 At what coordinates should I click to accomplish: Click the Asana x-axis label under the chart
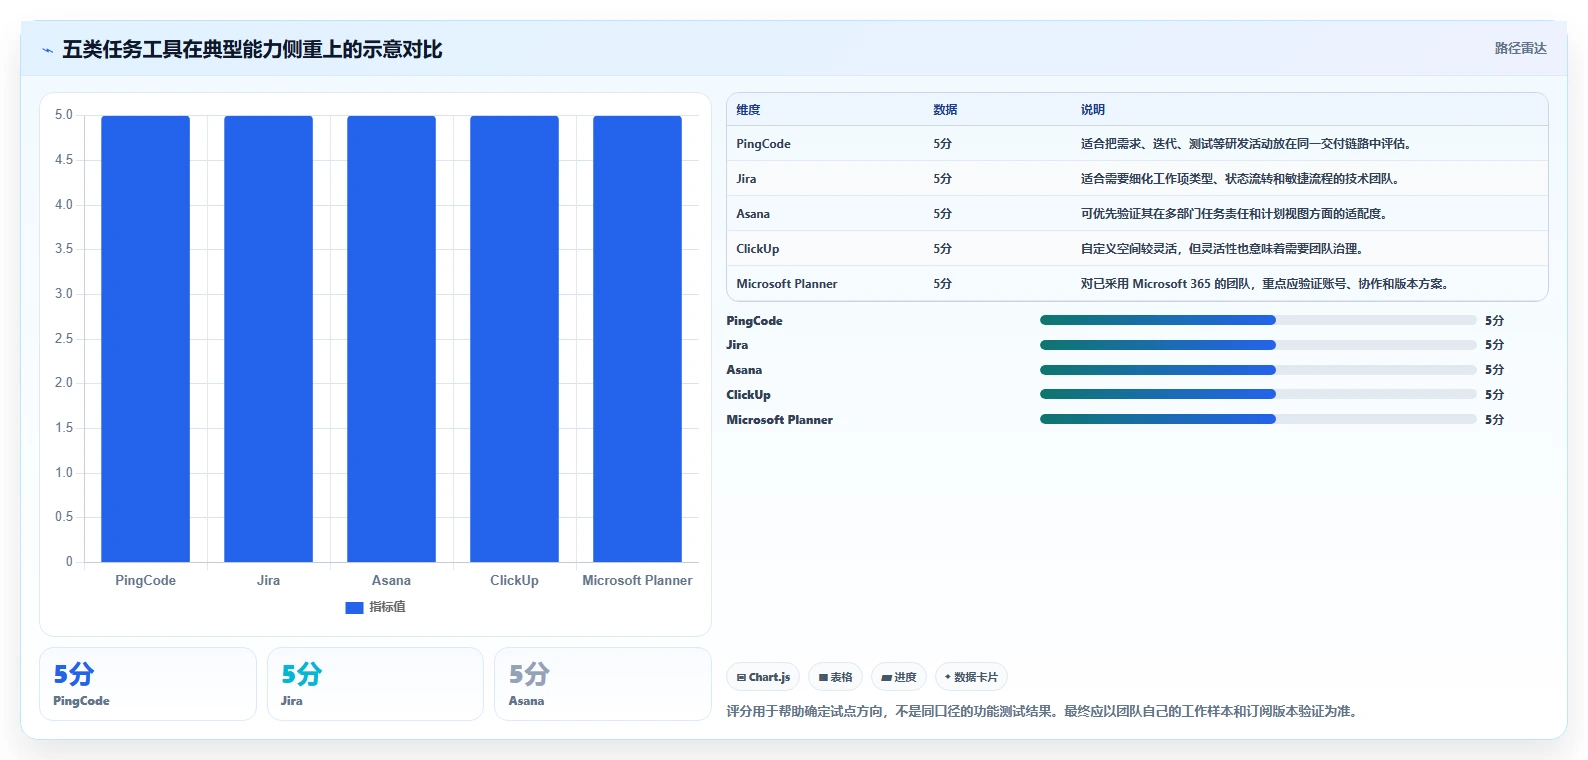[x=391, y=580]
